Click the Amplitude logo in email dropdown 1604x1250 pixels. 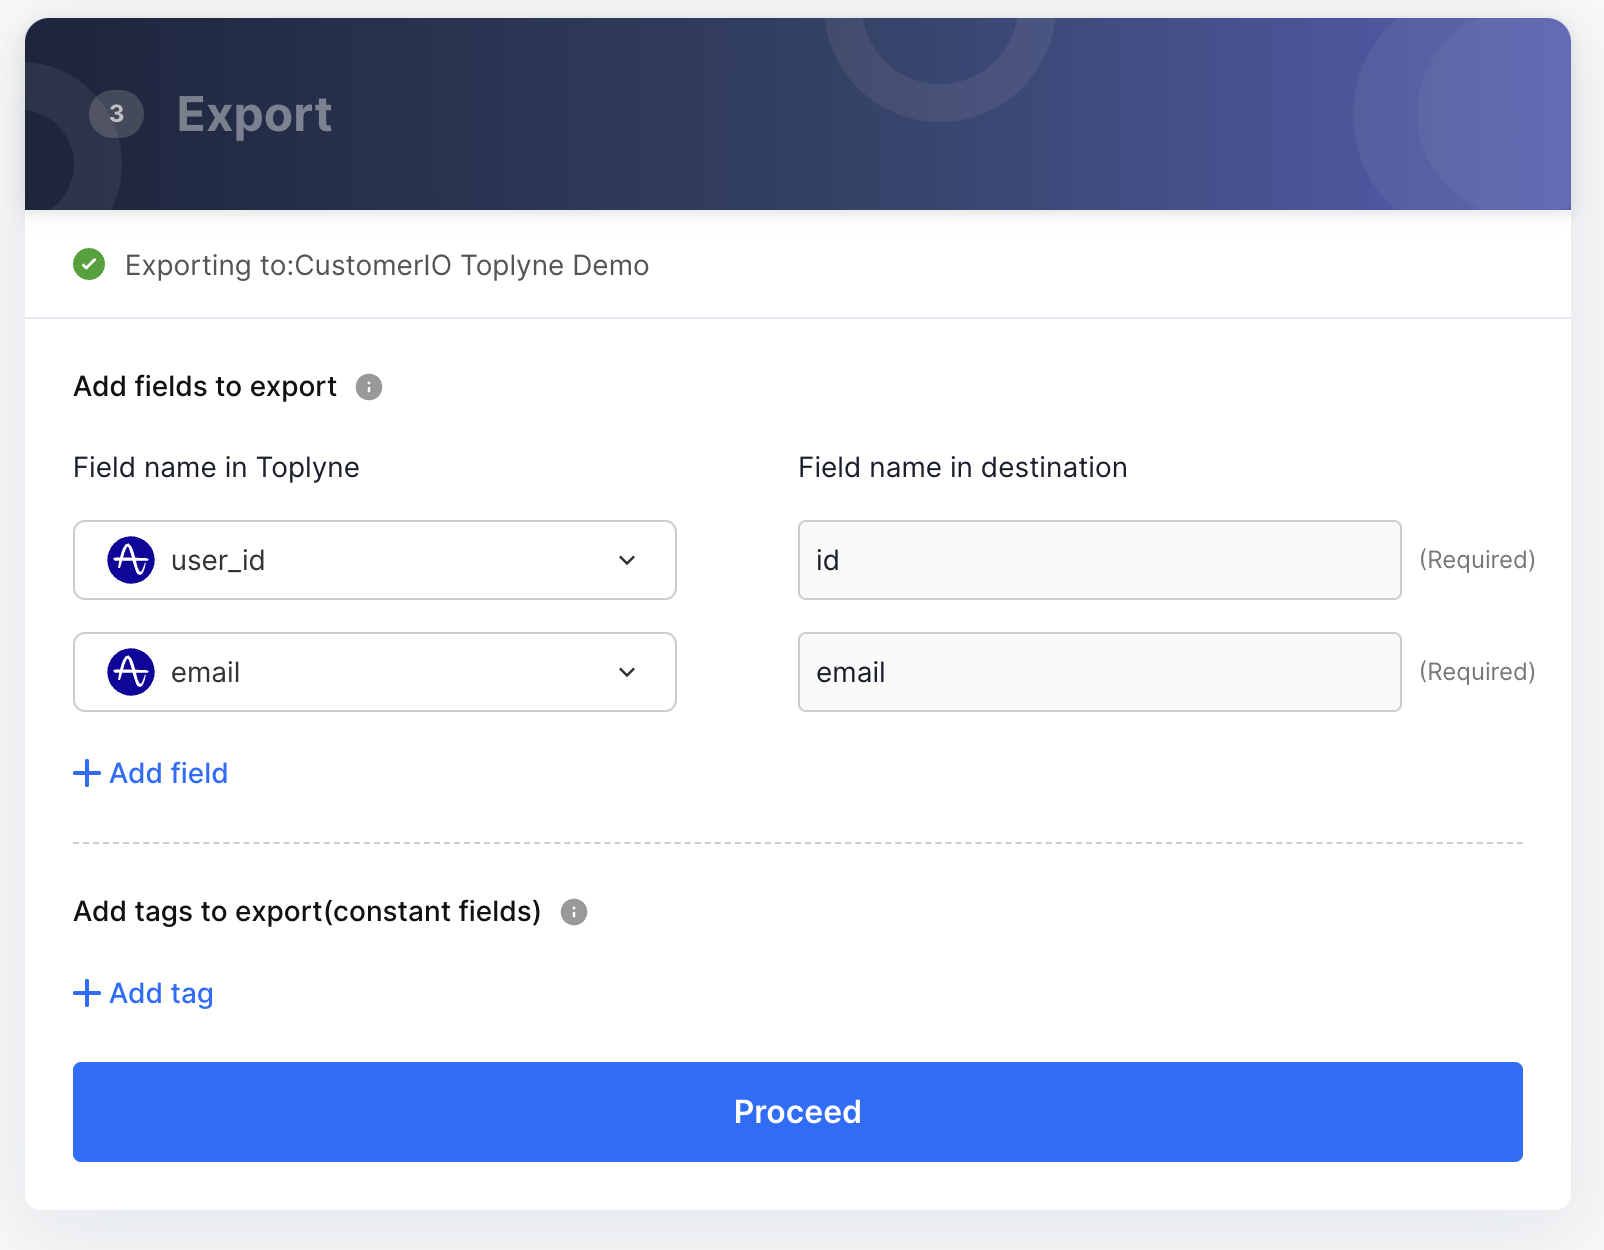point(131,672)
